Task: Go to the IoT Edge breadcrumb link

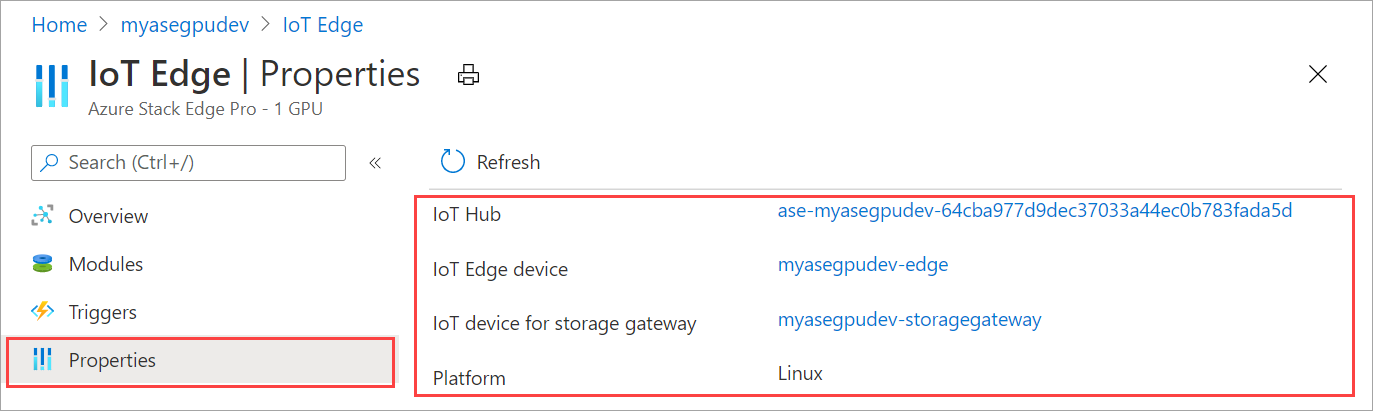Action: pyautogui.click(x=322, y=25)
